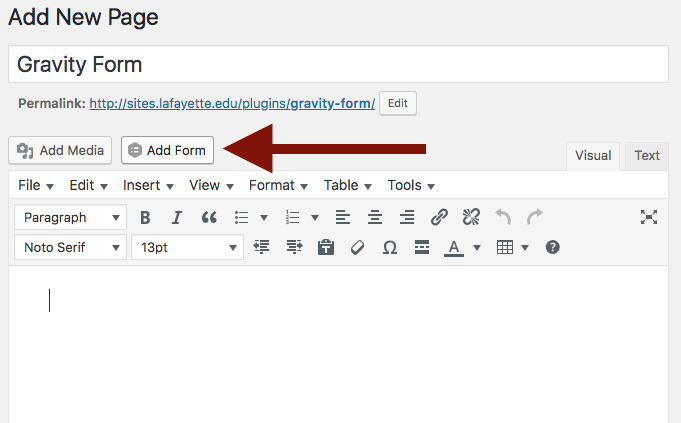Click the Gravity Form title field
Viewport: 681px width, 423px height.
coord(338,64)
